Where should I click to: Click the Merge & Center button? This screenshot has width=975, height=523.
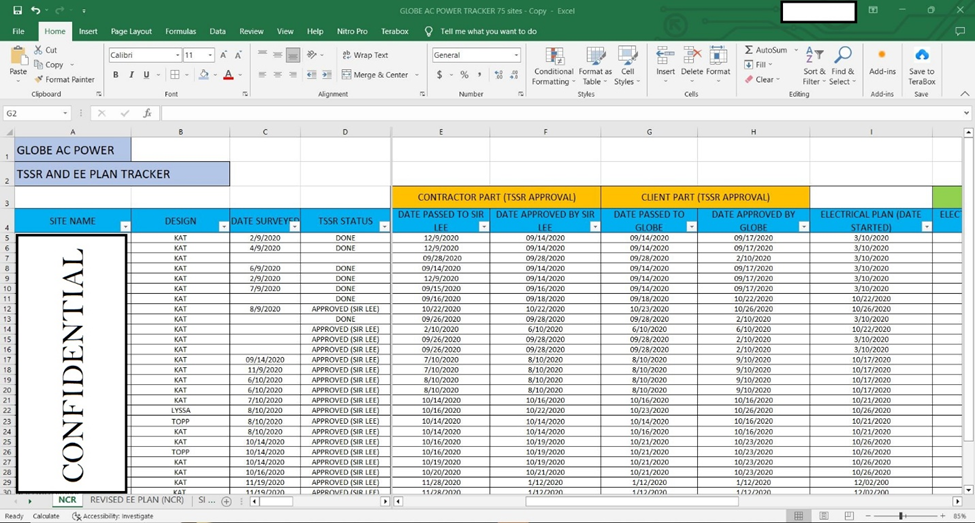click(x=375, y=75)
